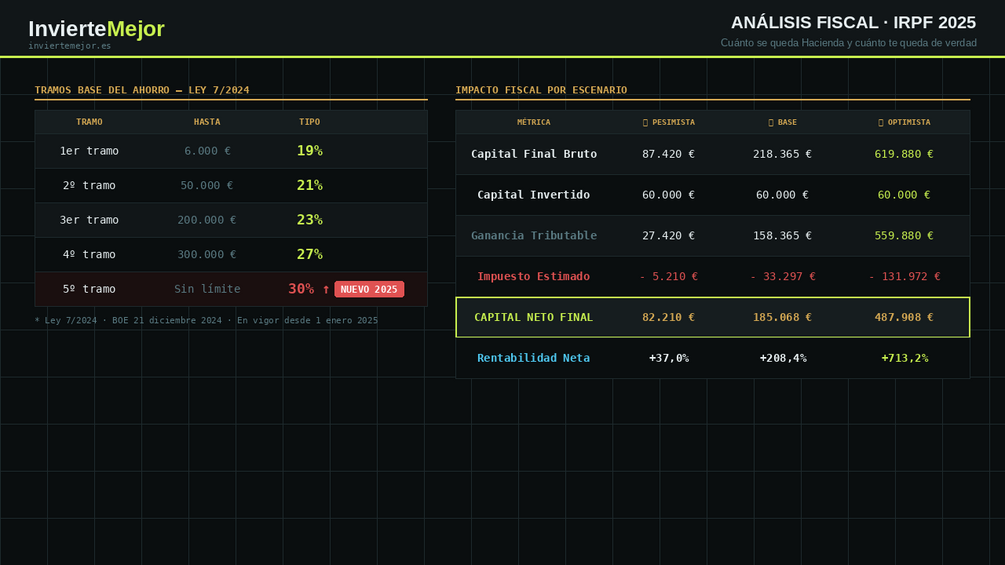Image resolution: width=1005 pixels, height=565 pixels.
Task: Click the InvierteMejor logo title
Action: (x=96, y=28)
